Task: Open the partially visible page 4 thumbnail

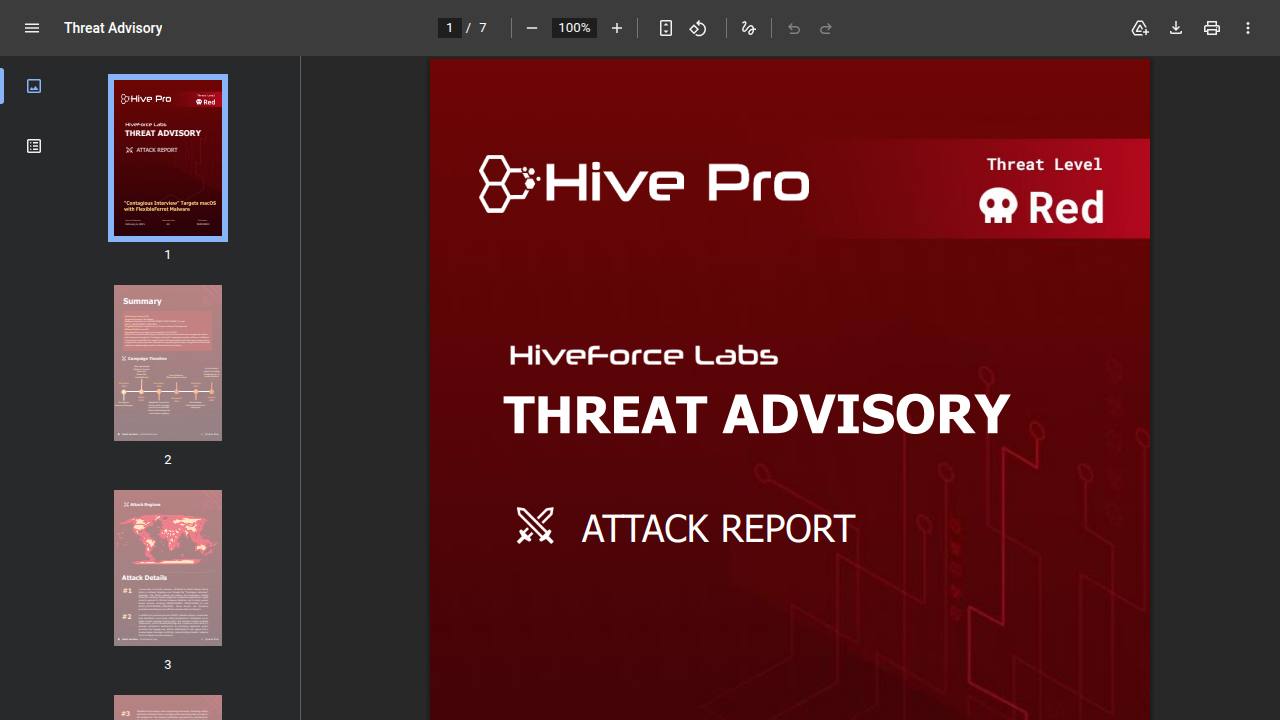Action: click(168, 707)
